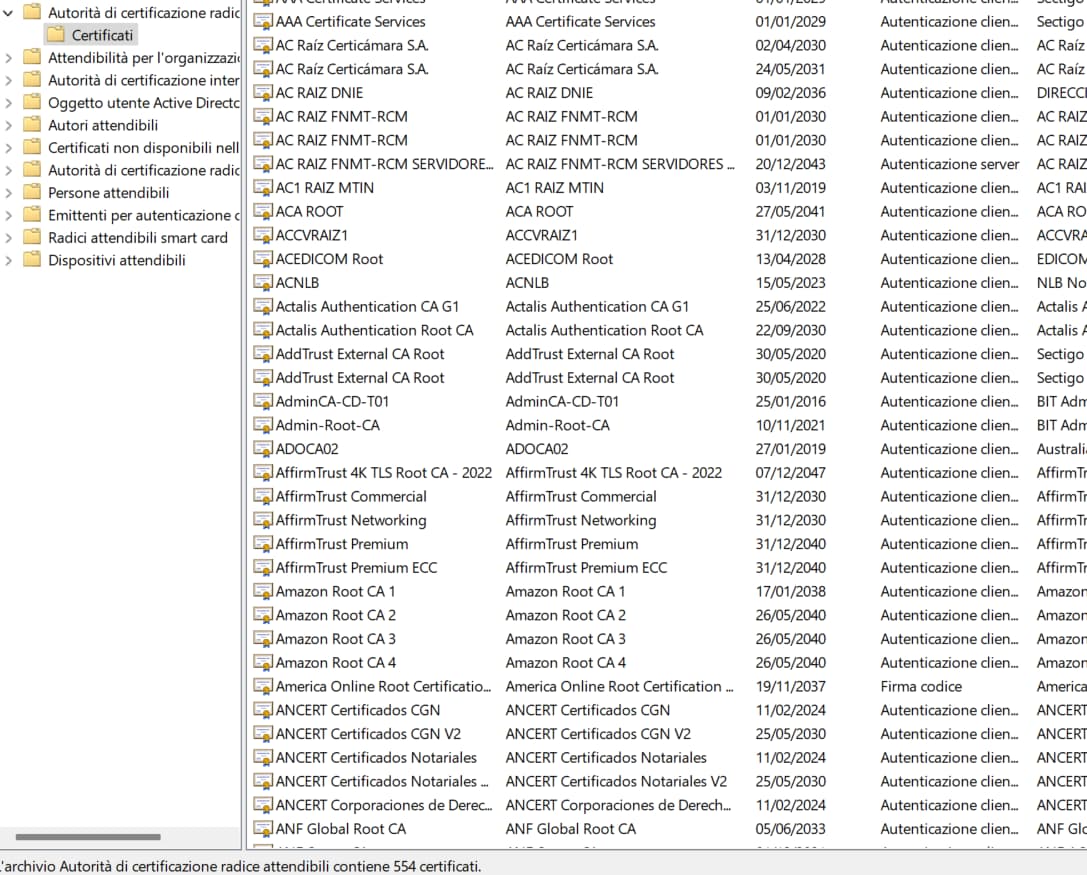The height and width of the screenshot is (875, 1087).
Task: Expand the Persone attendibili node
Action: 8,192
